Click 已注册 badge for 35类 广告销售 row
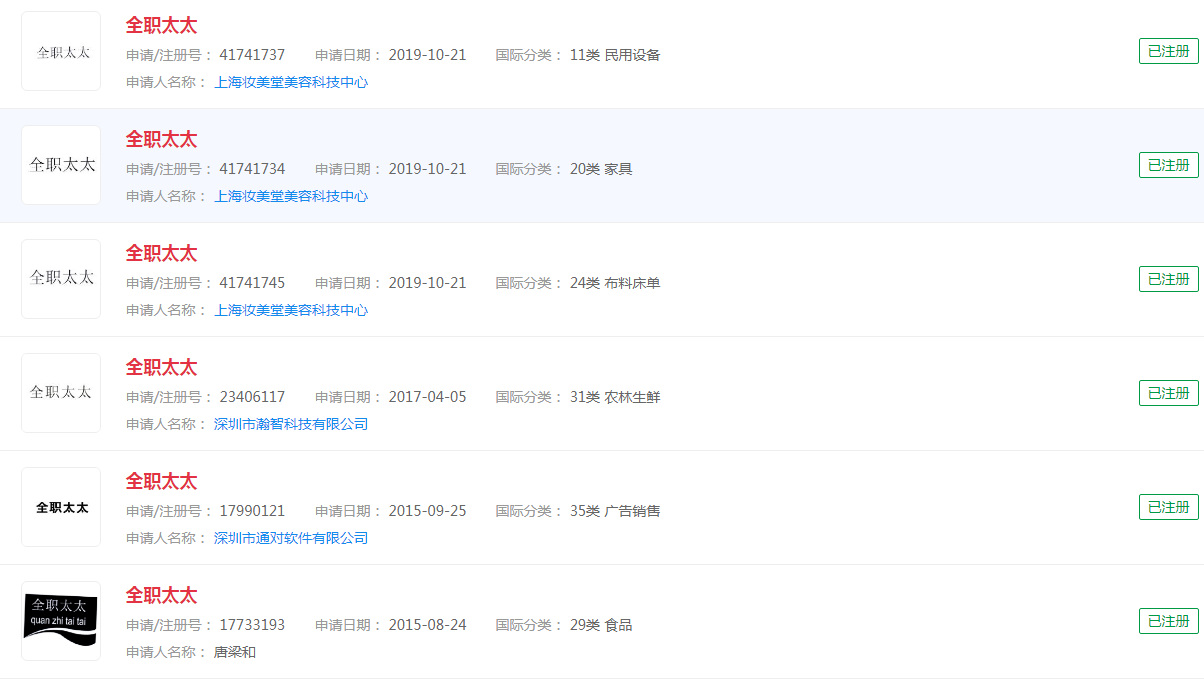The image size is (1204, 682). pos(1167,507)
